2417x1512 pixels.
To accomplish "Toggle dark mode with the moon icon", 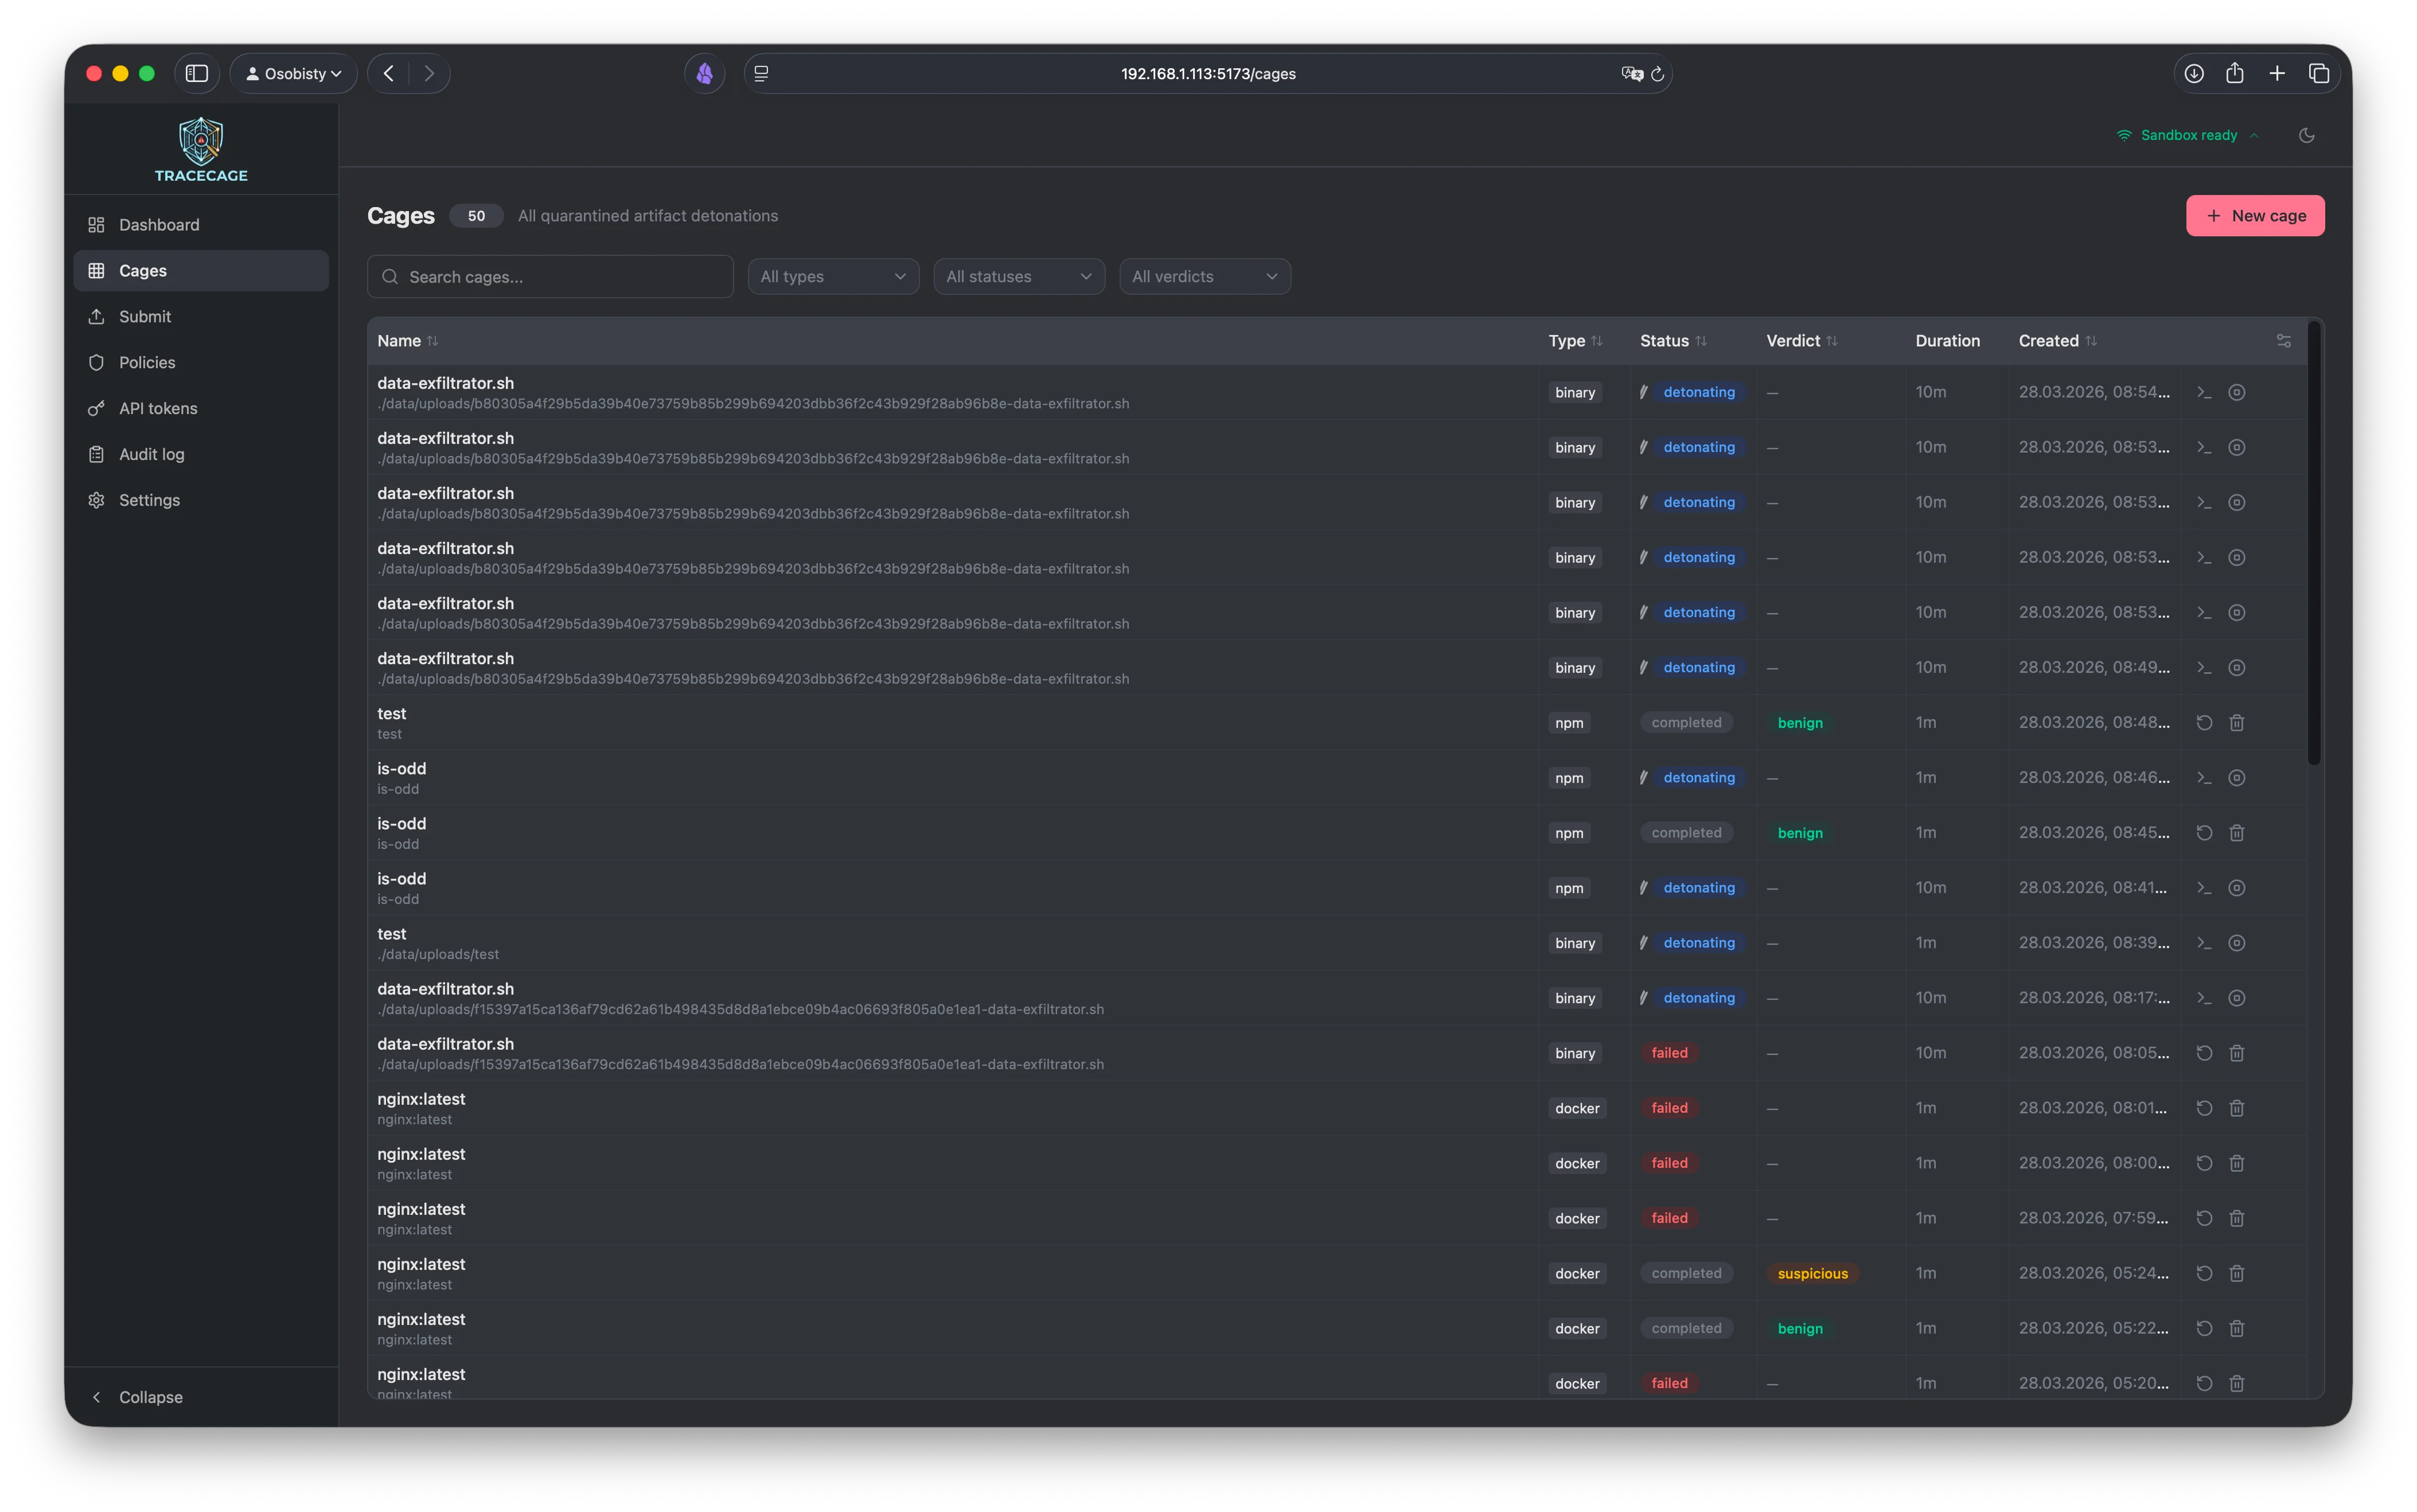I will 2307,135.
